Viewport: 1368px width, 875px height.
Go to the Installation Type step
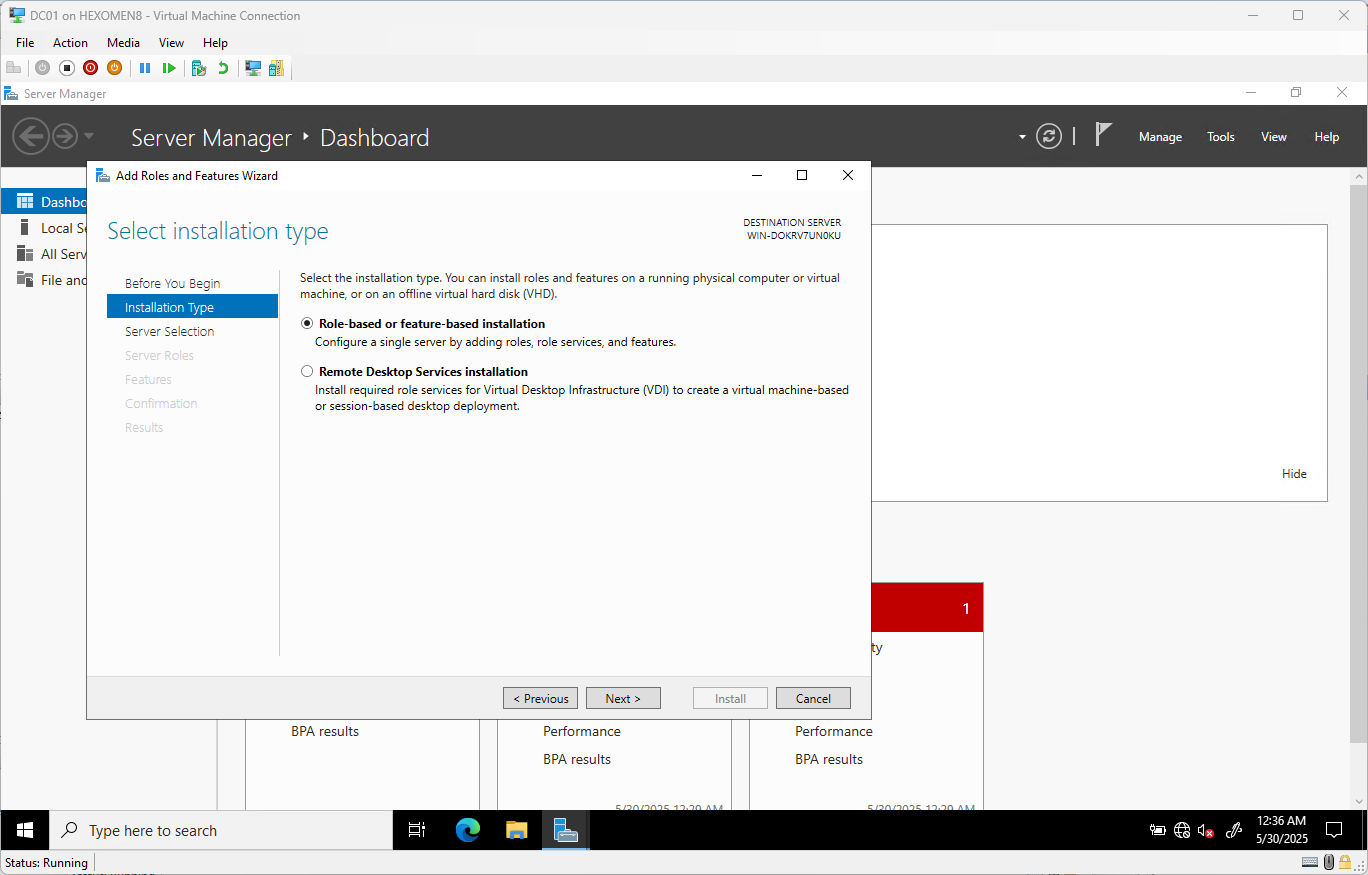tap(192, 308)
